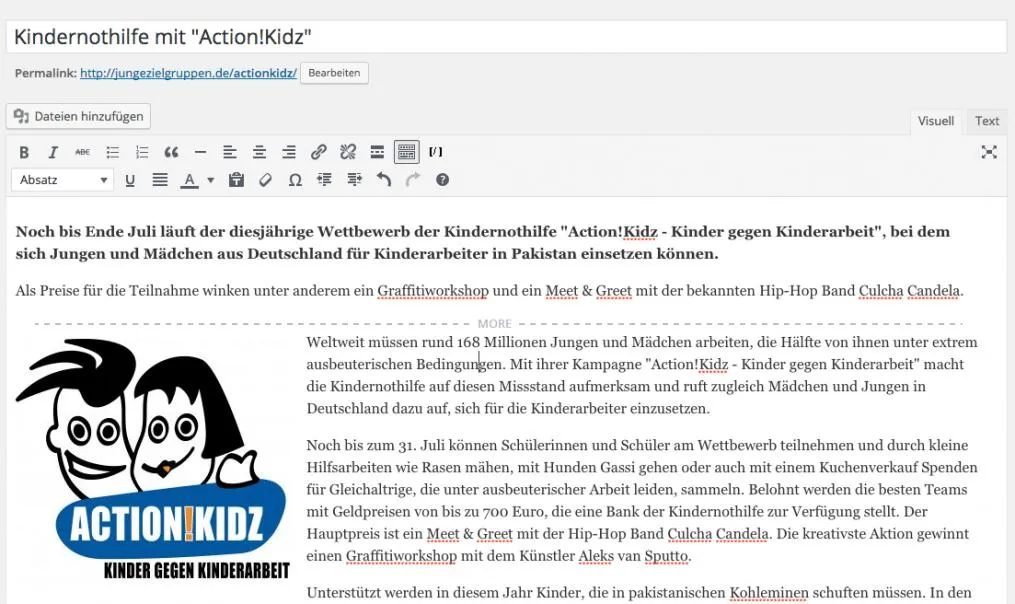Open the Absatz paragraph format dropdown

(x=63, y=180)
